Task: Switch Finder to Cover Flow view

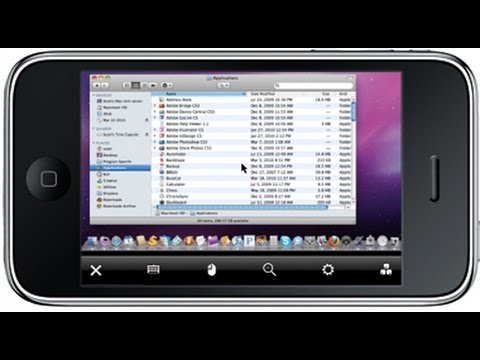Action: coord(153,85)
